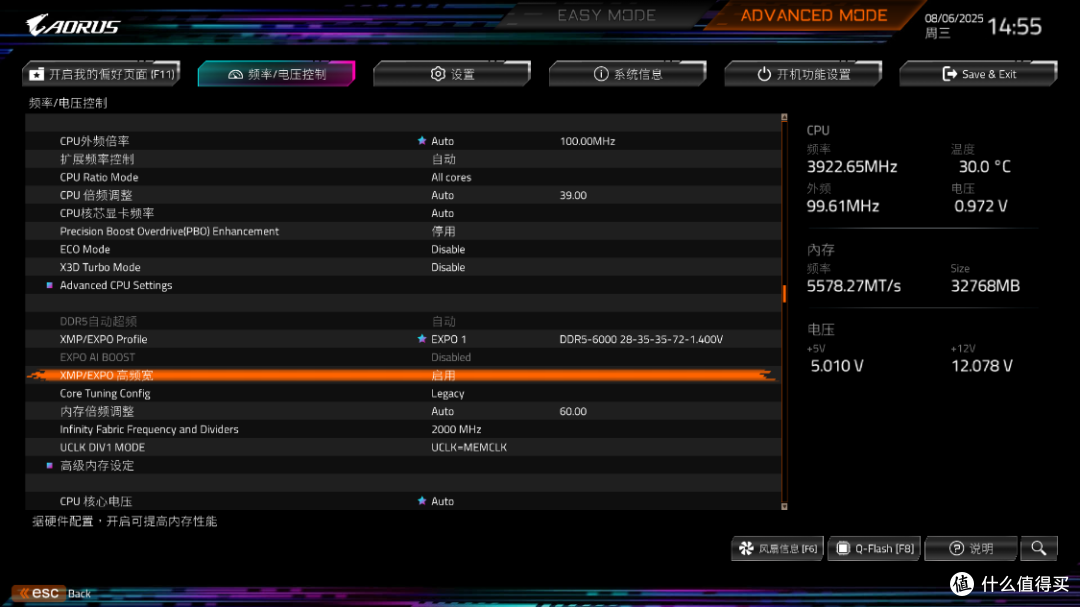1080x607 pixels.
Task: Click scrollbar up arrow of settings list
Action: click(784, 118)
